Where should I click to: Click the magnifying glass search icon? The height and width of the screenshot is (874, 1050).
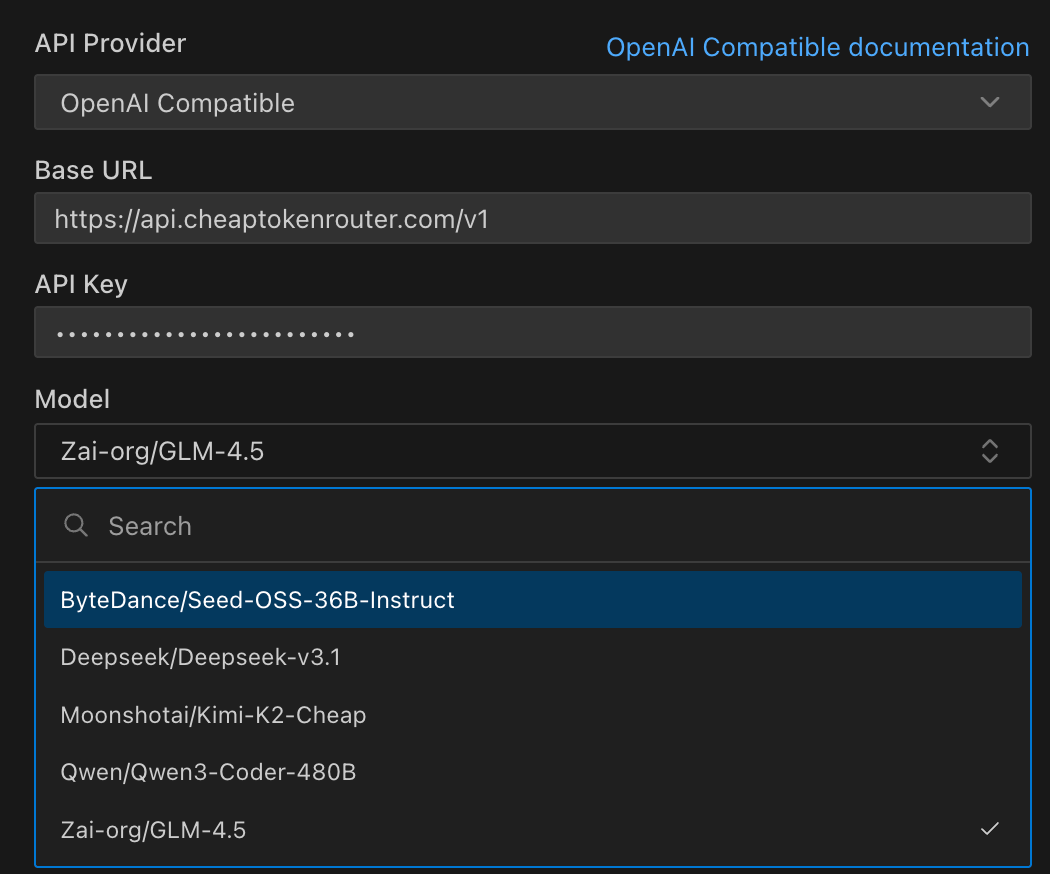point(76,526)
